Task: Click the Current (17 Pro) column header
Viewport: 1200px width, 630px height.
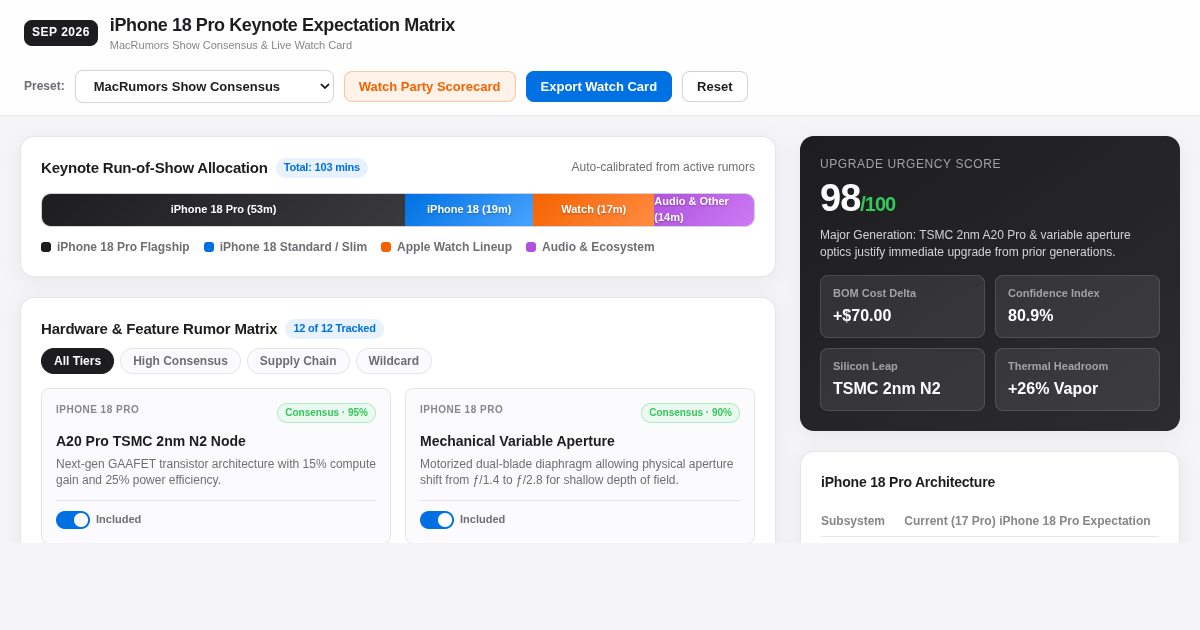Action: click(950, 521)
